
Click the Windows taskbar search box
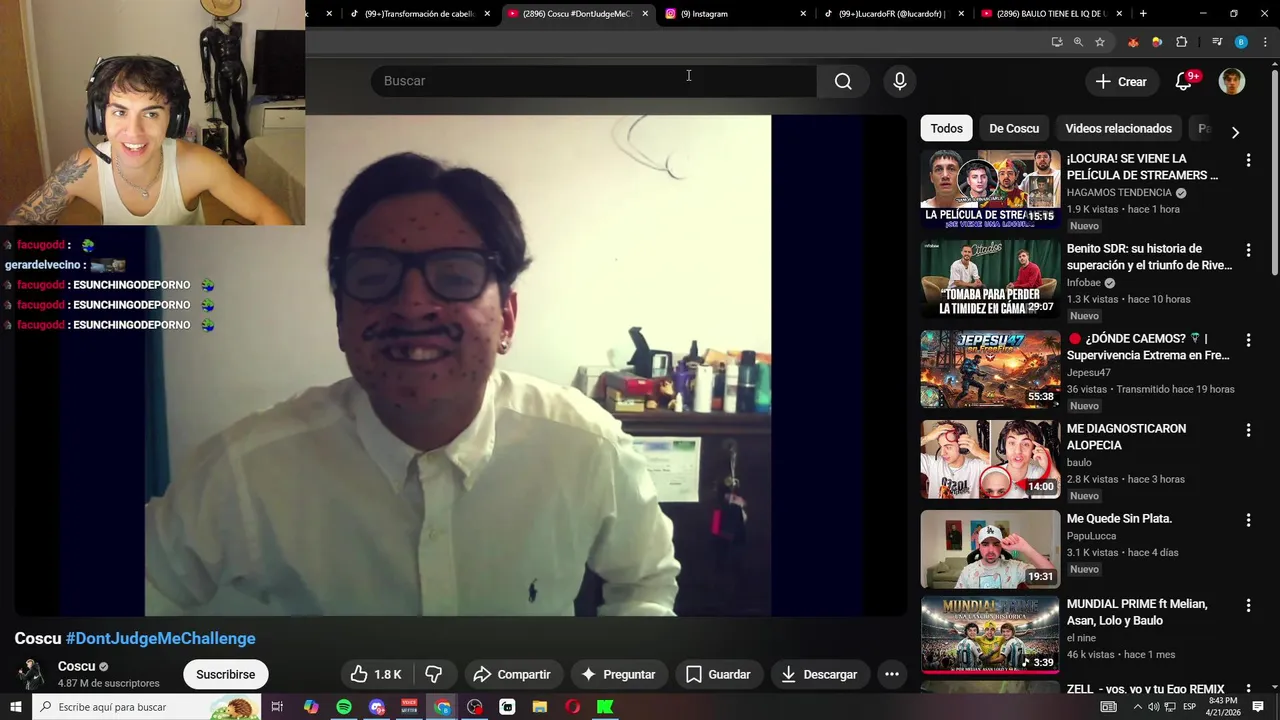point(145,707)
